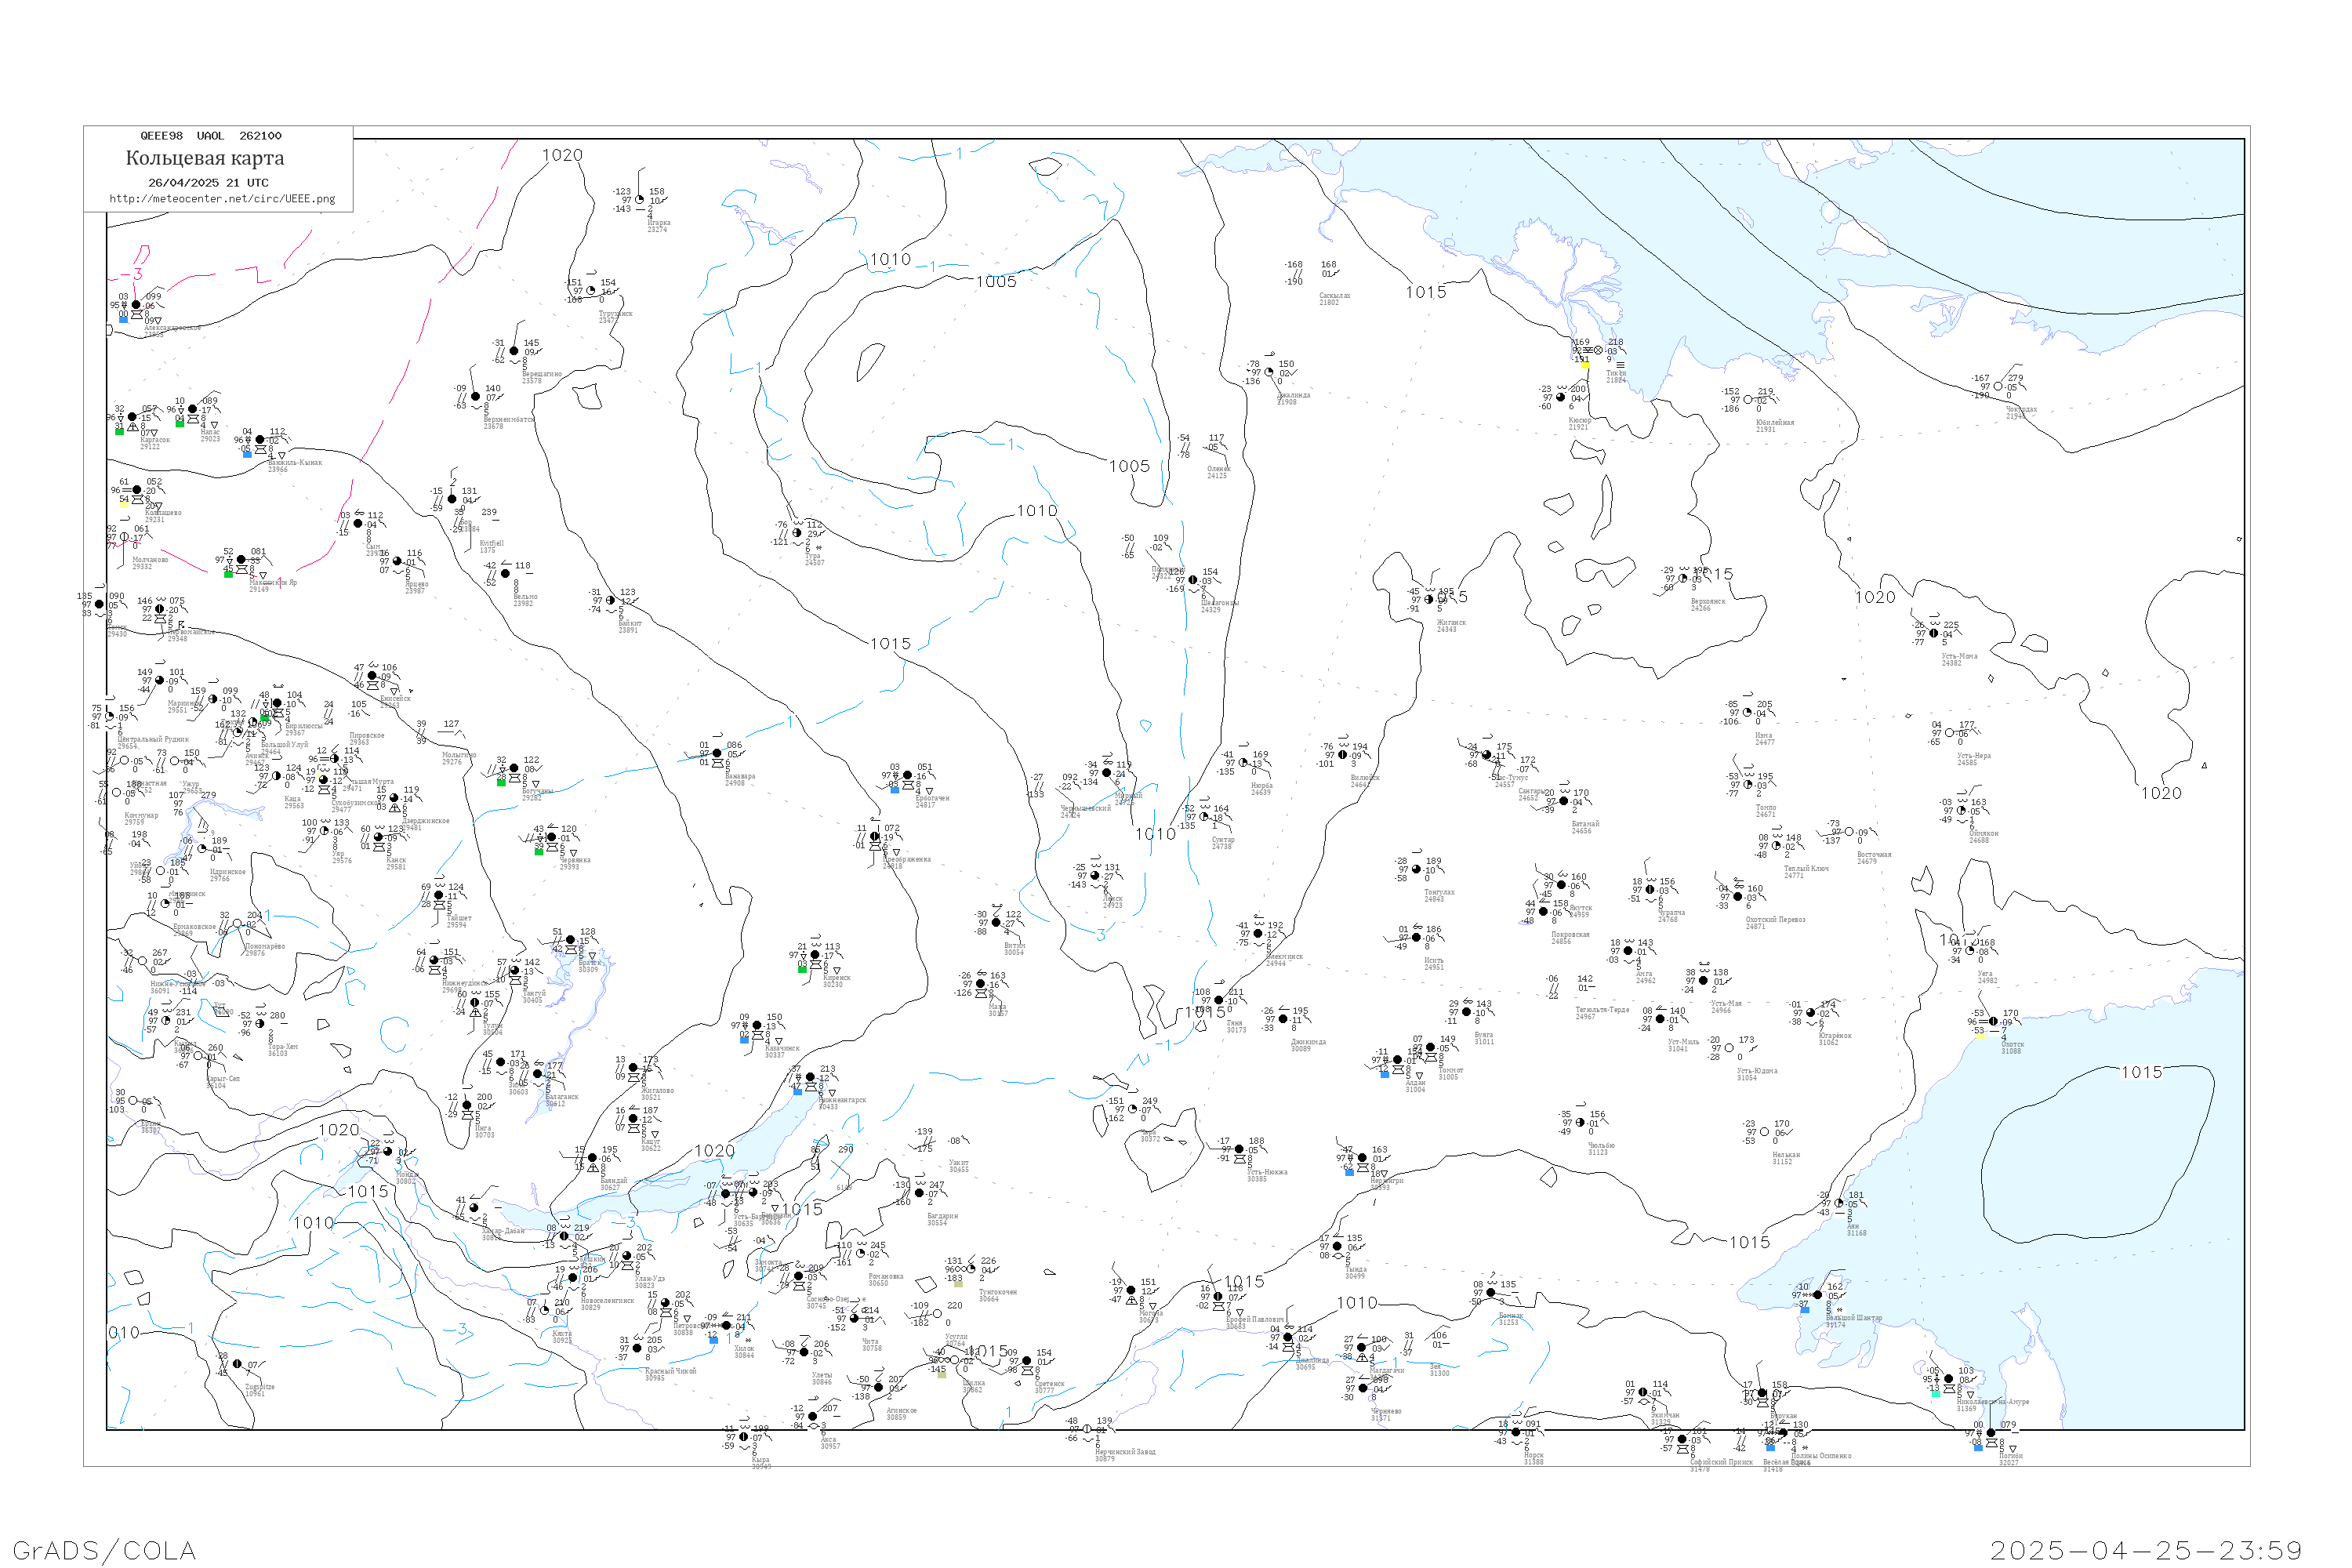Click the 1020 isobar label at top

562,155
